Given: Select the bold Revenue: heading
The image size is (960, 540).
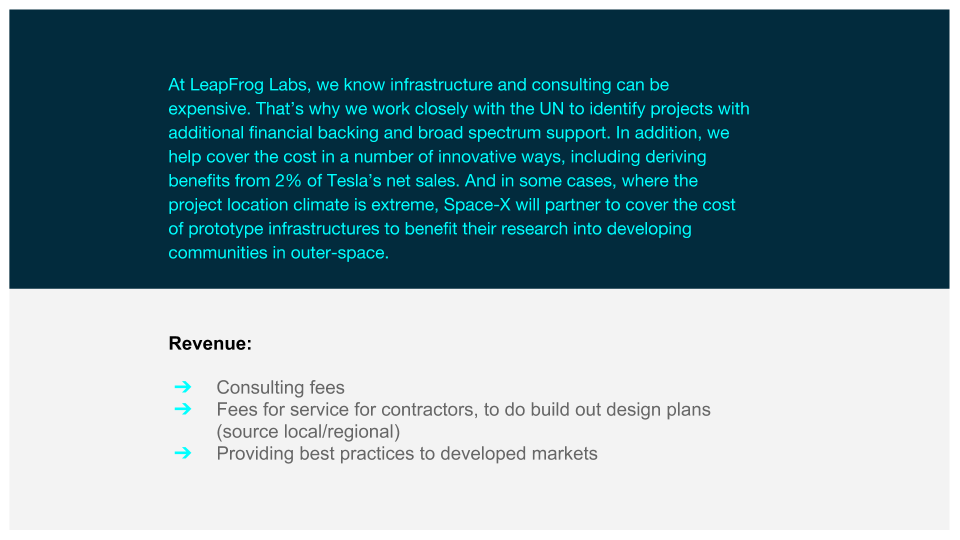Looking at the screenshot, I should pos(210,344).
